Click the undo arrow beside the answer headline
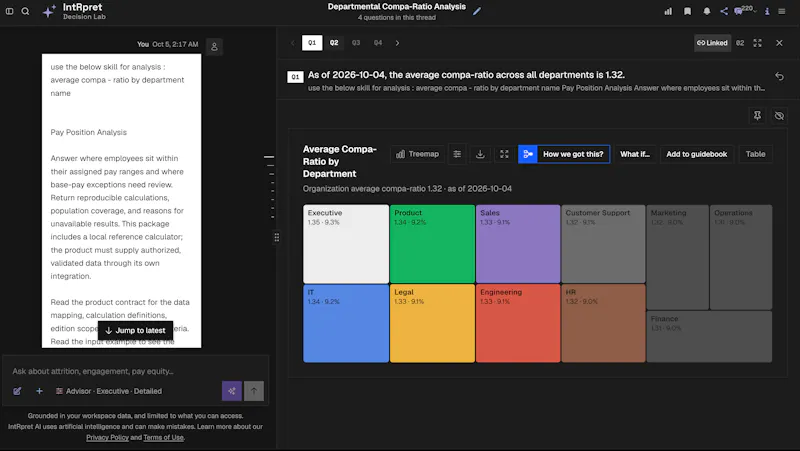 [779, 76]
